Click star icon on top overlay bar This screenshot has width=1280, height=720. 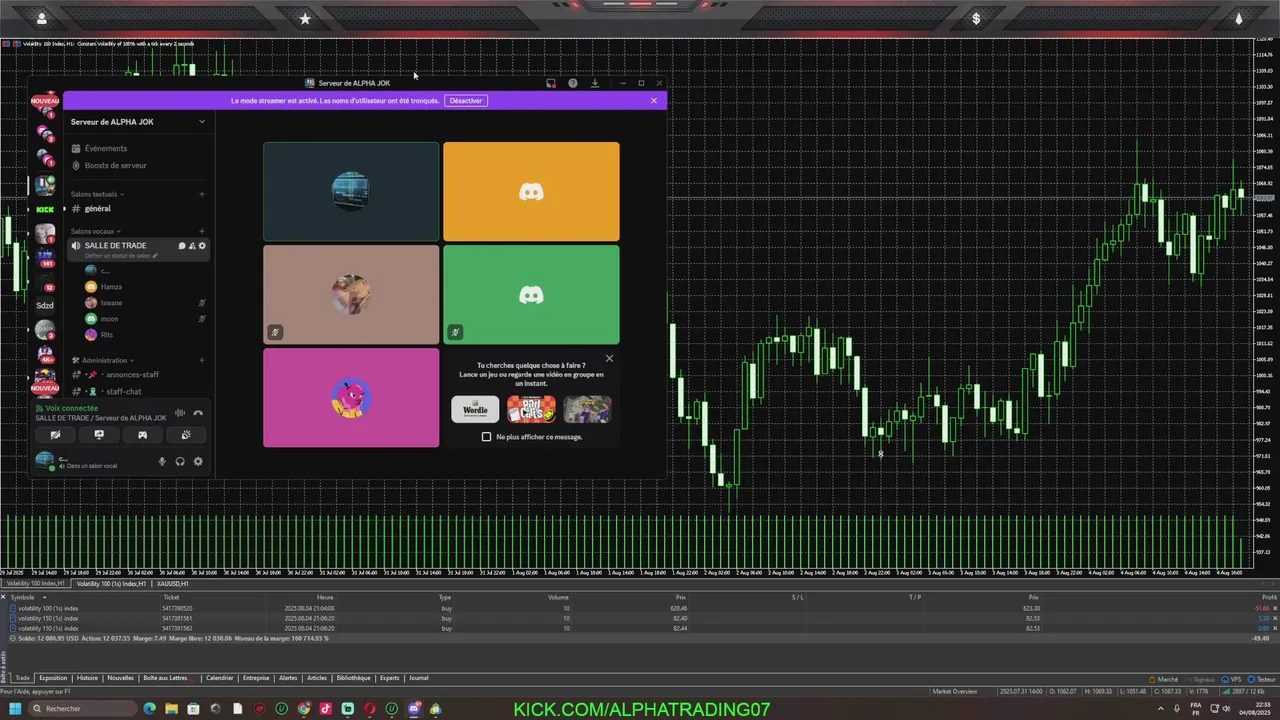pyautogui.click(x=305, y=18)
